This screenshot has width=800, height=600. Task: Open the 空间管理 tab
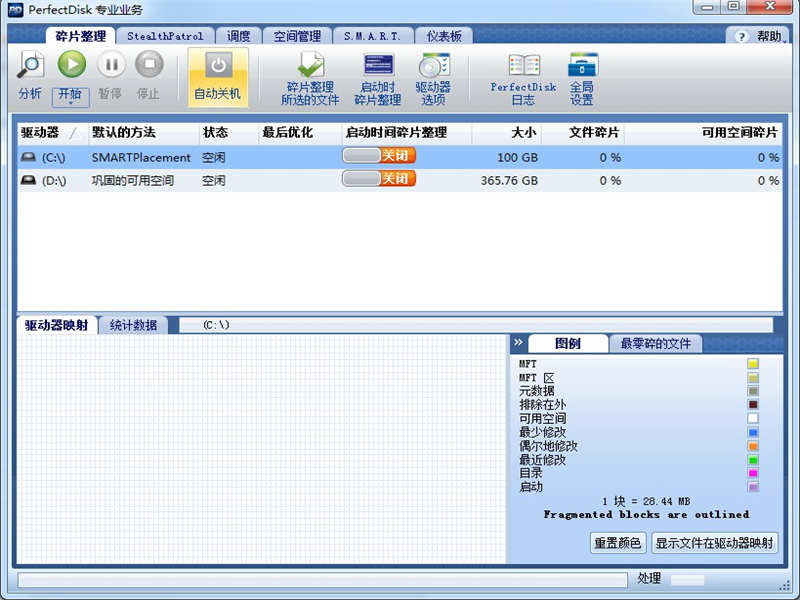297,36
